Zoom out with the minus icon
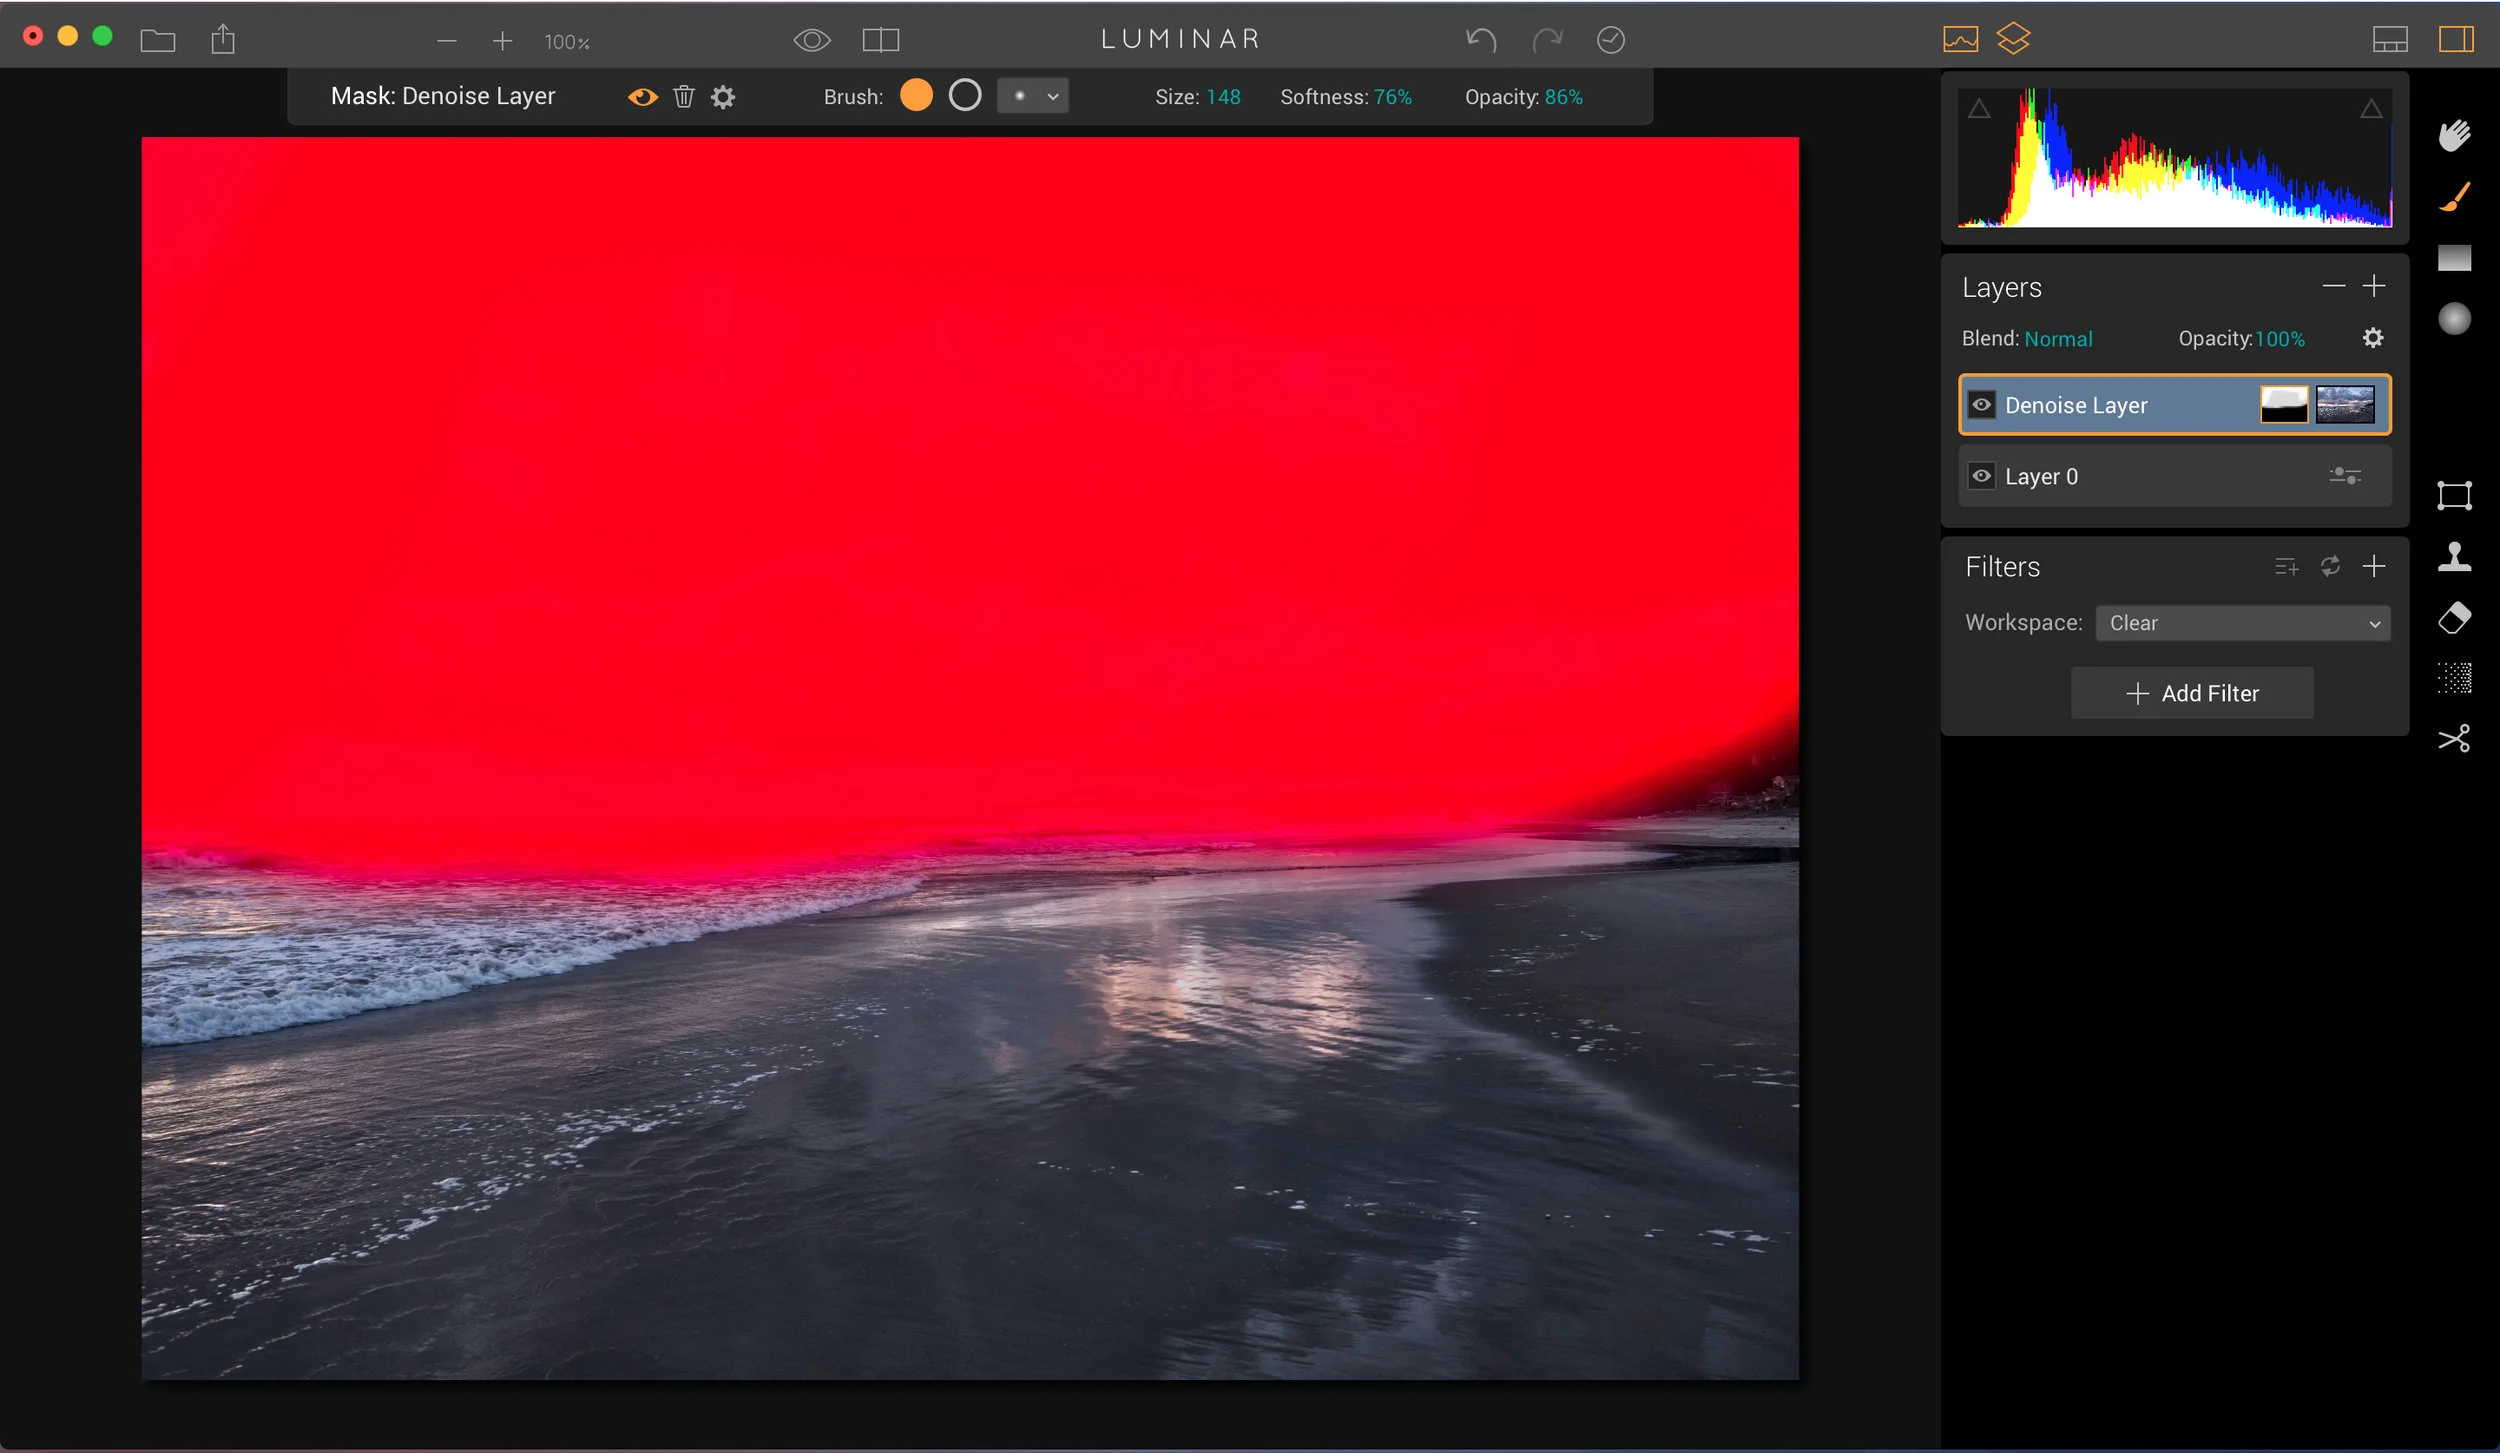Screen dimensions: 2500x1453 tap(447, 41)
